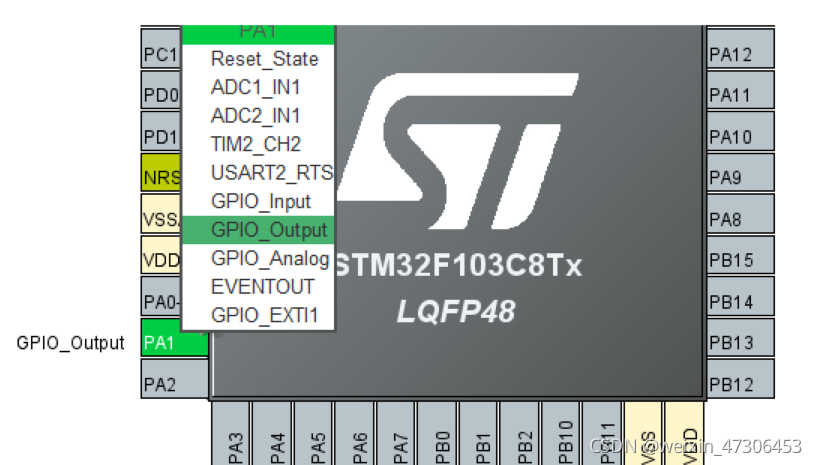817x465 pixels.
Task: Click the VSS pin on left side
Action: coord(161,214)
